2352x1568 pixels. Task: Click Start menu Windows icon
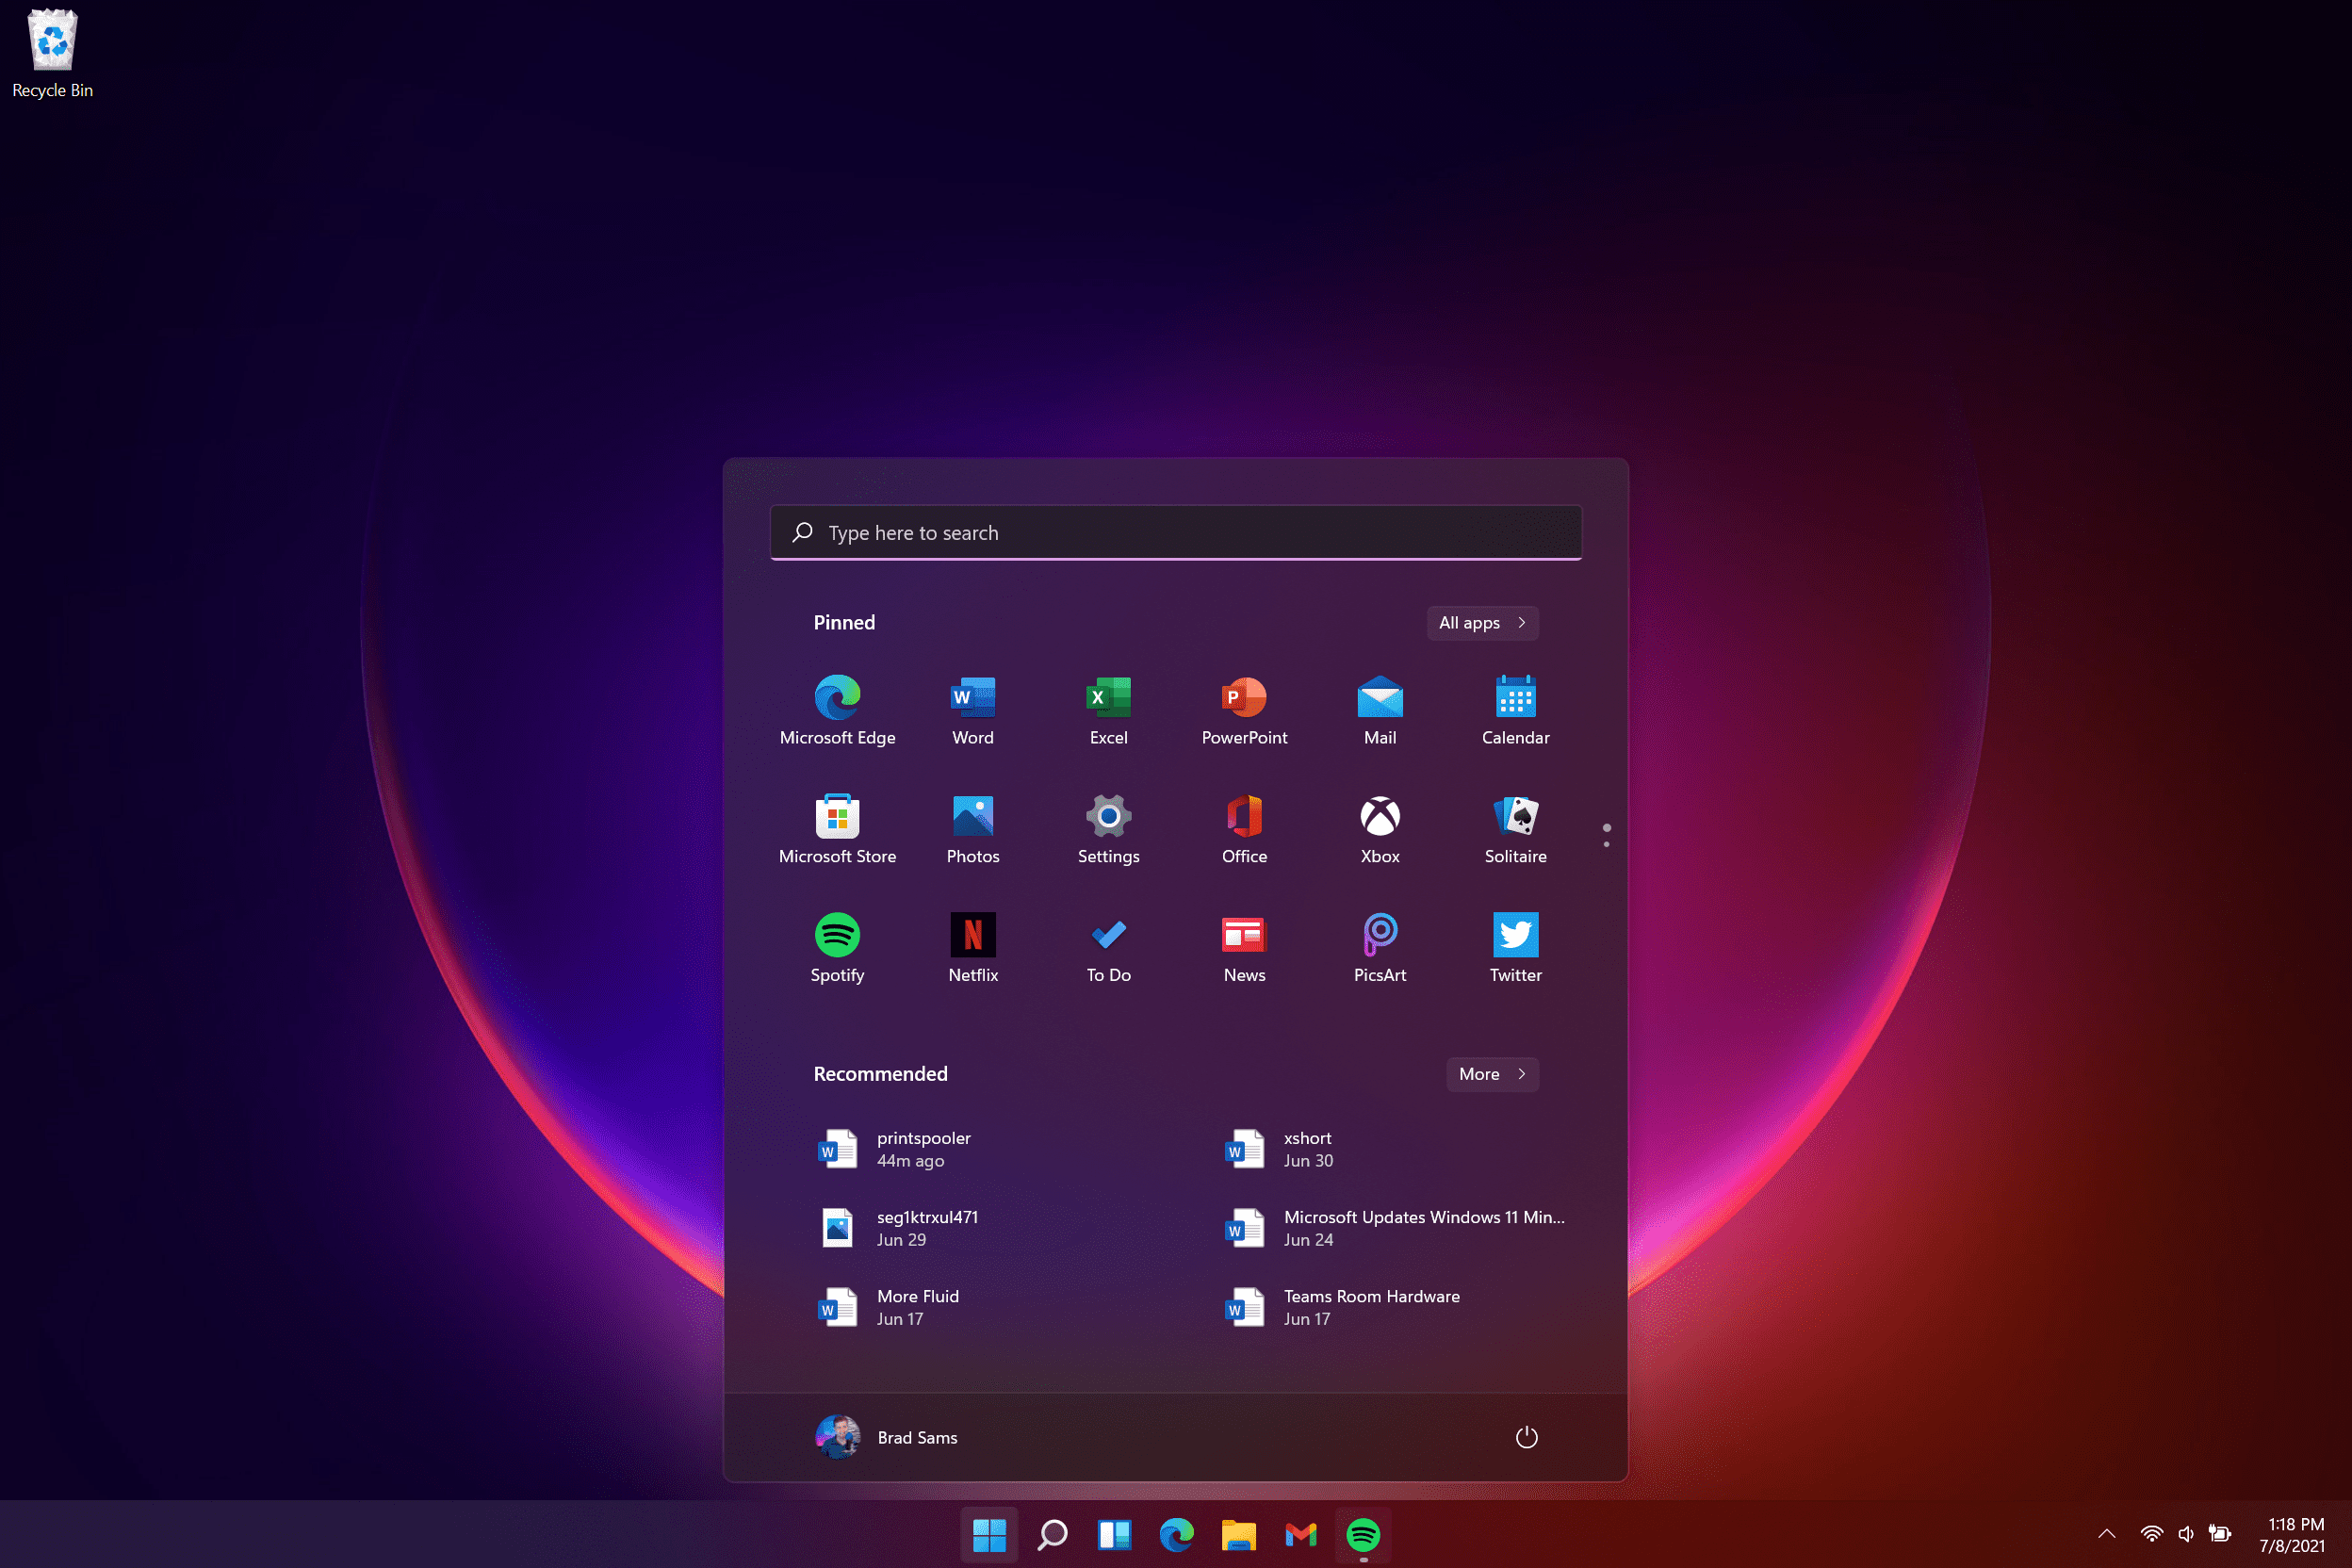tap(988, 1535)
